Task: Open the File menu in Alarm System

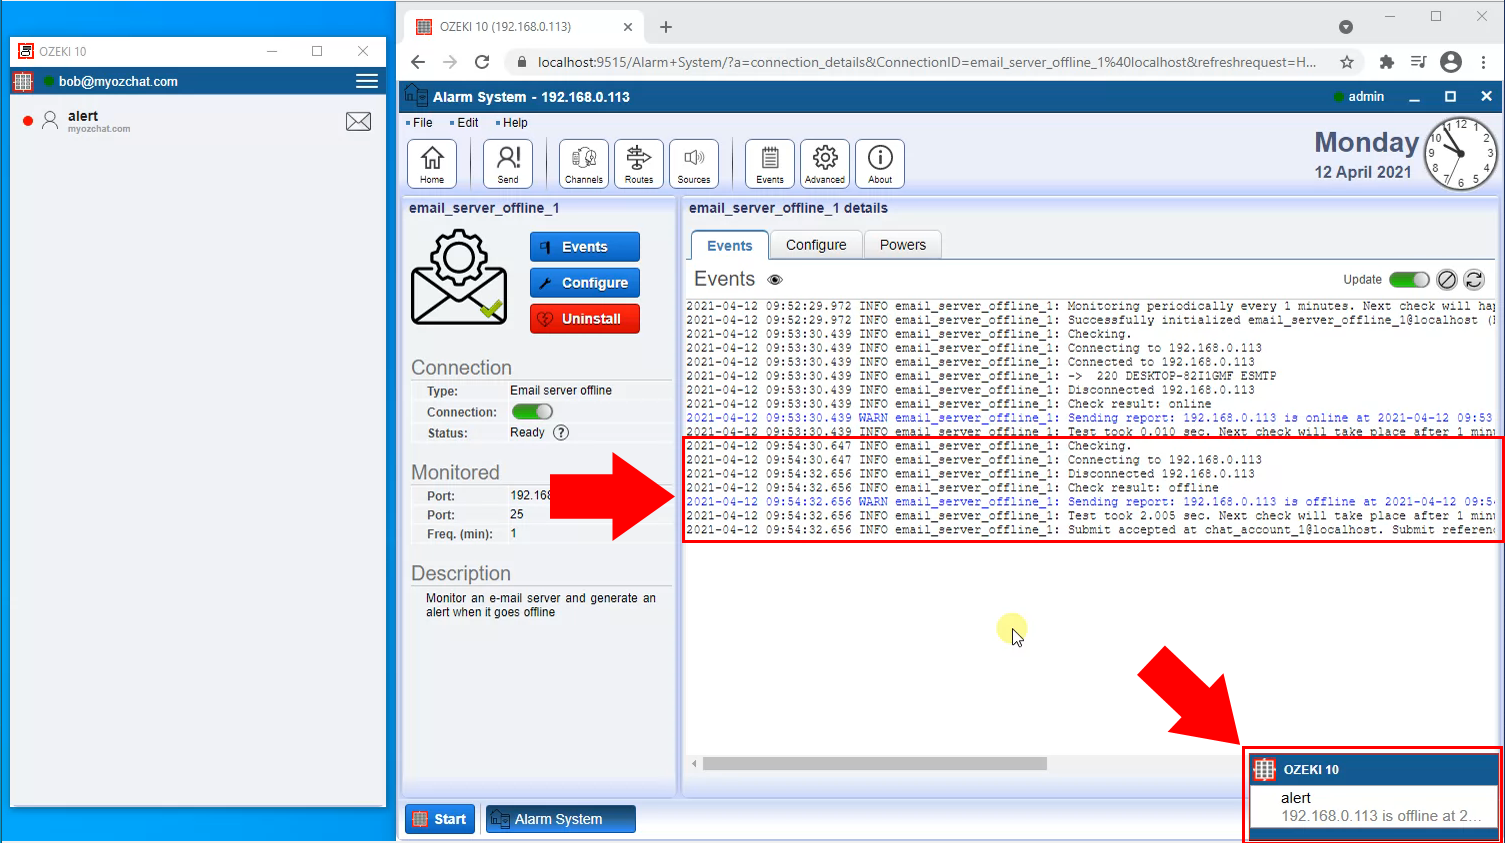Action: [x=421, y=122]
